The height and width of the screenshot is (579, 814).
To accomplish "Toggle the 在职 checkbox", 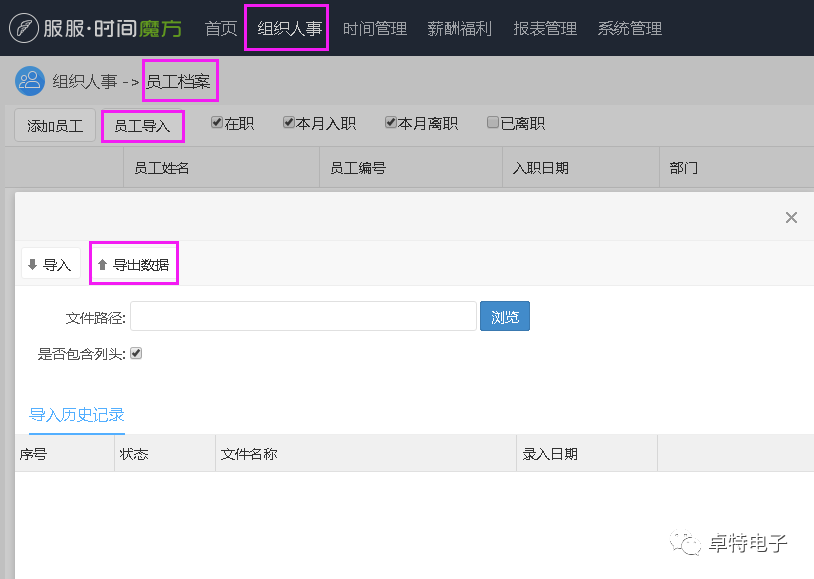I will click(216, 123).
